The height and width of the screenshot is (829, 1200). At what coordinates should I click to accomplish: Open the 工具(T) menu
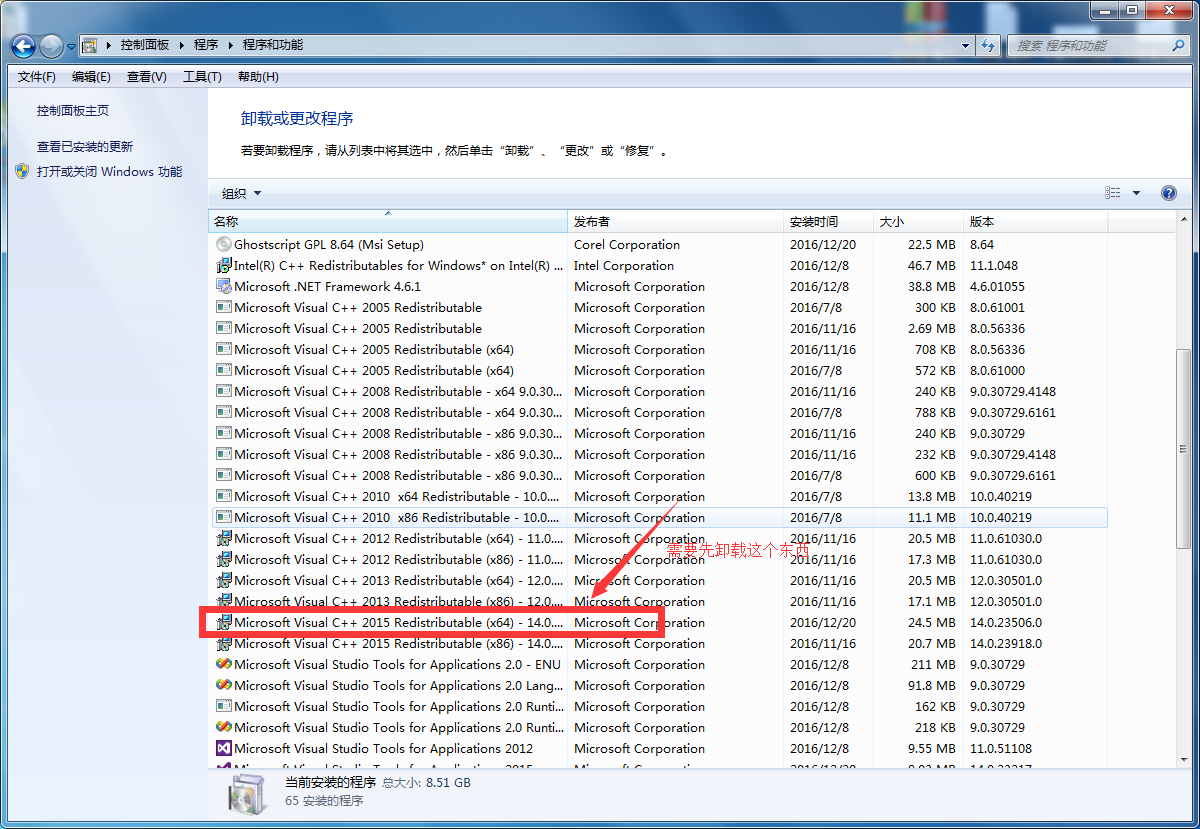point(202,77)
